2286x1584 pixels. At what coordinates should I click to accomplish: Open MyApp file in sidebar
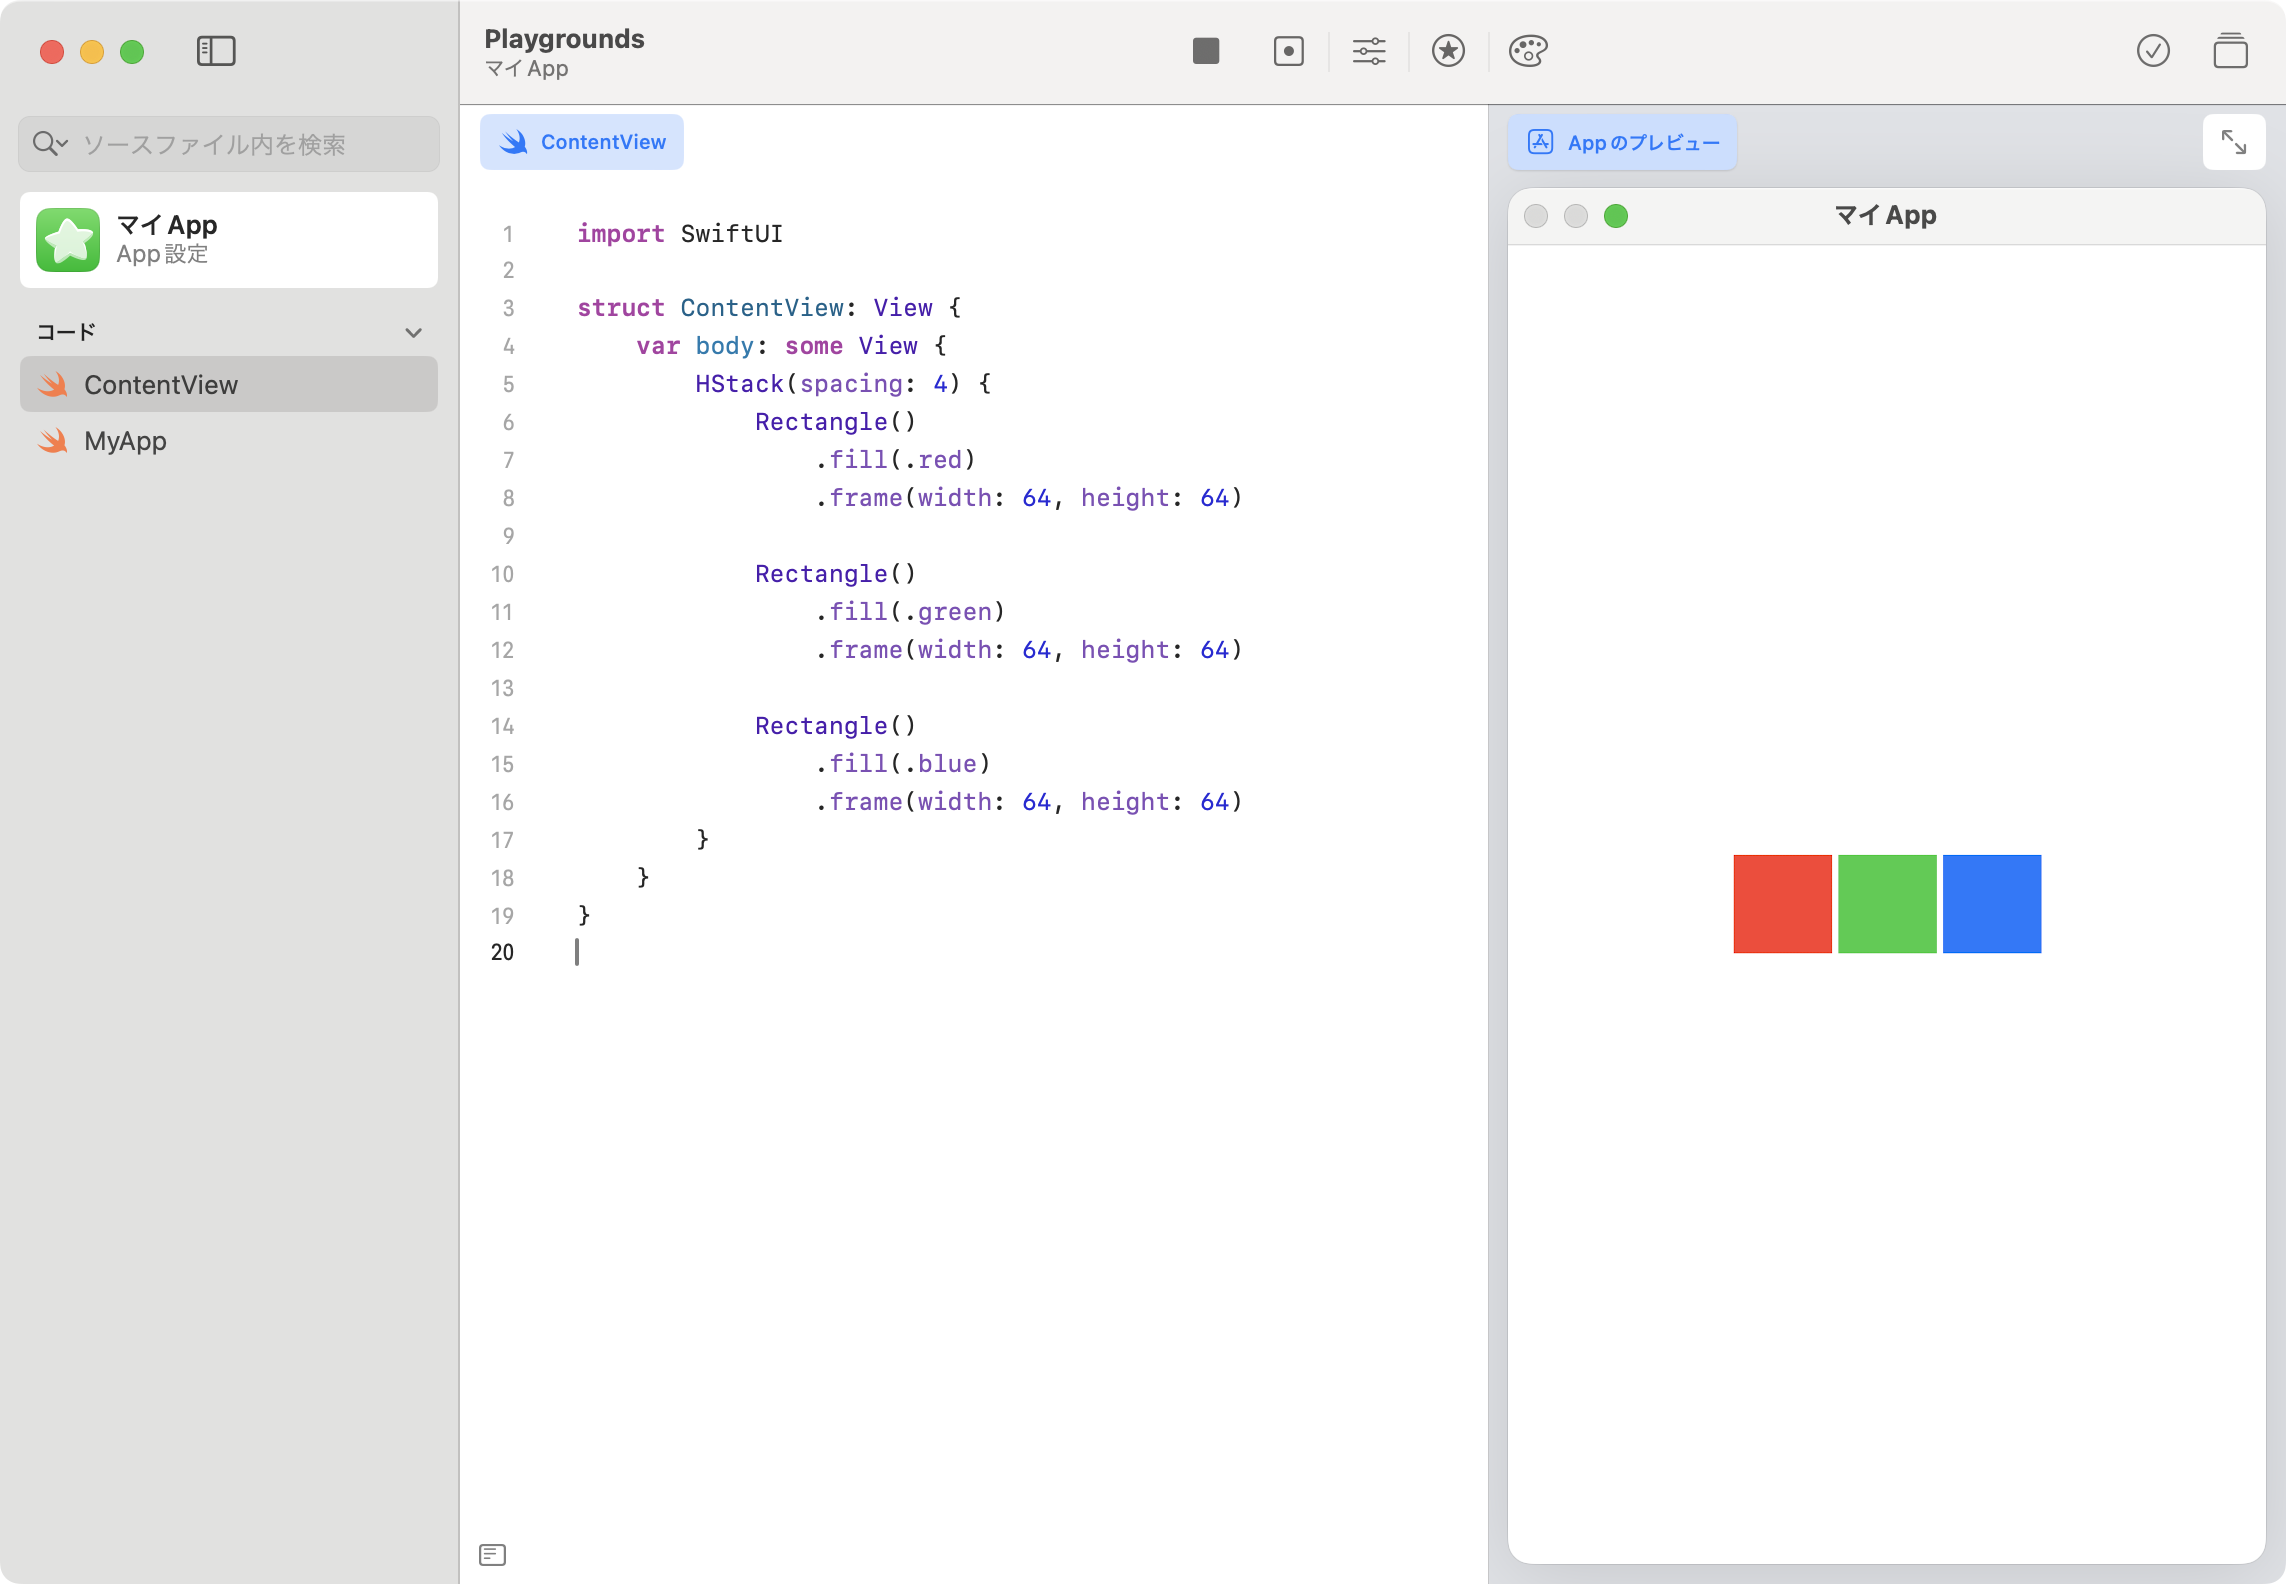click(x=126, y=441)
